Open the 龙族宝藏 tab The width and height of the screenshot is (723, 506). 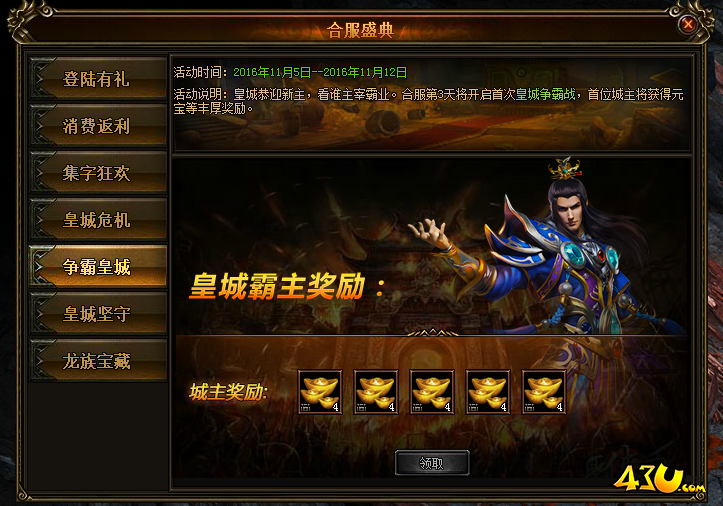pyautogui.click(x=98, y=361)
